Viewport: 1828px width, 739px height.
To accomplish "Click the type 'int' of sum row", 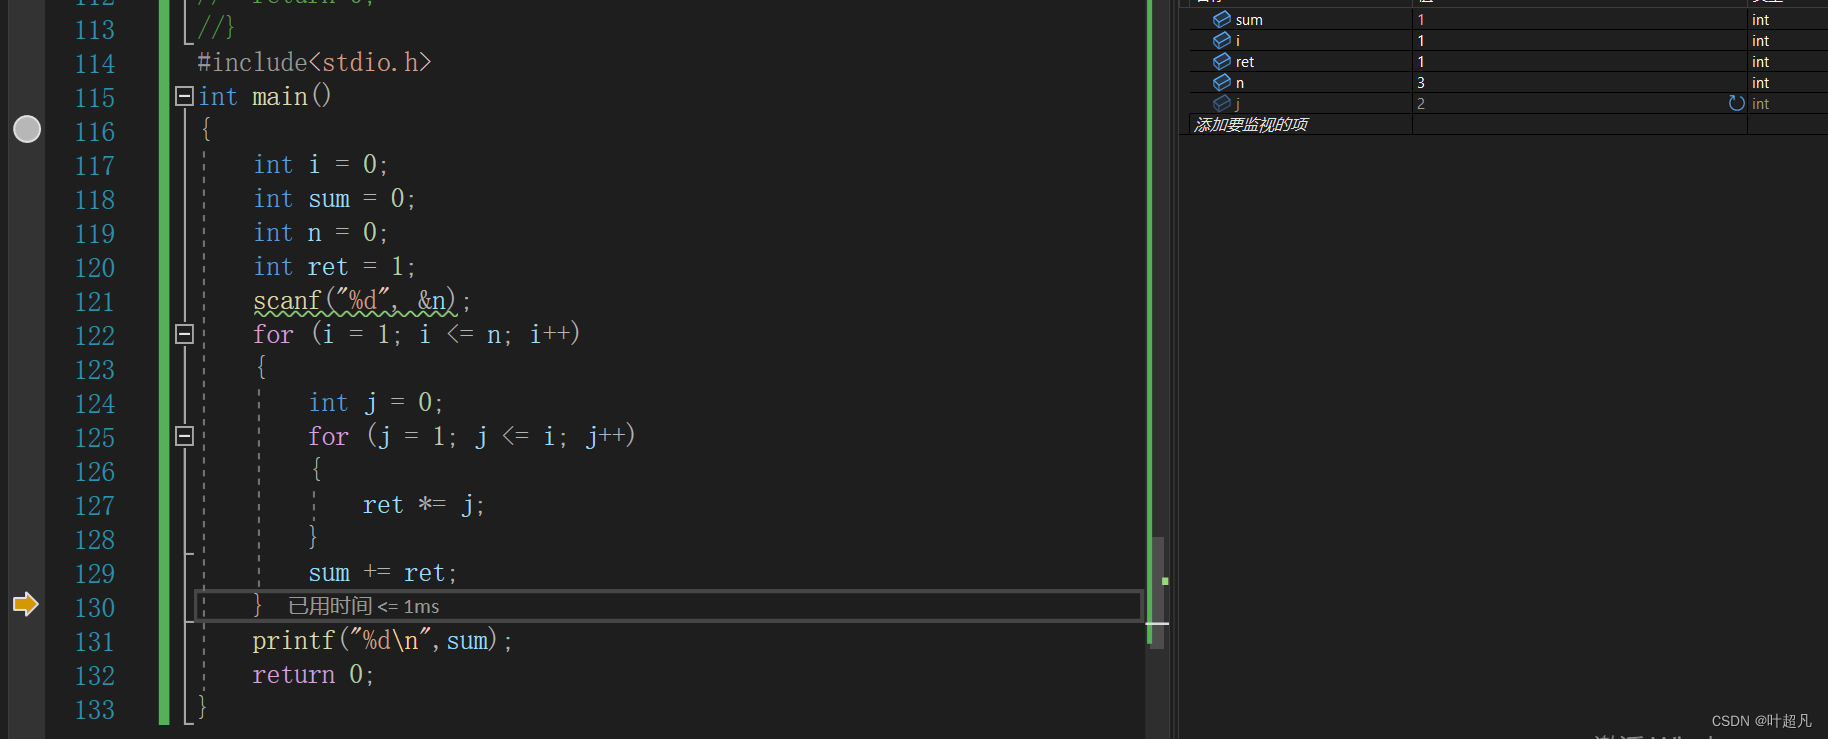I will 1760,20.
